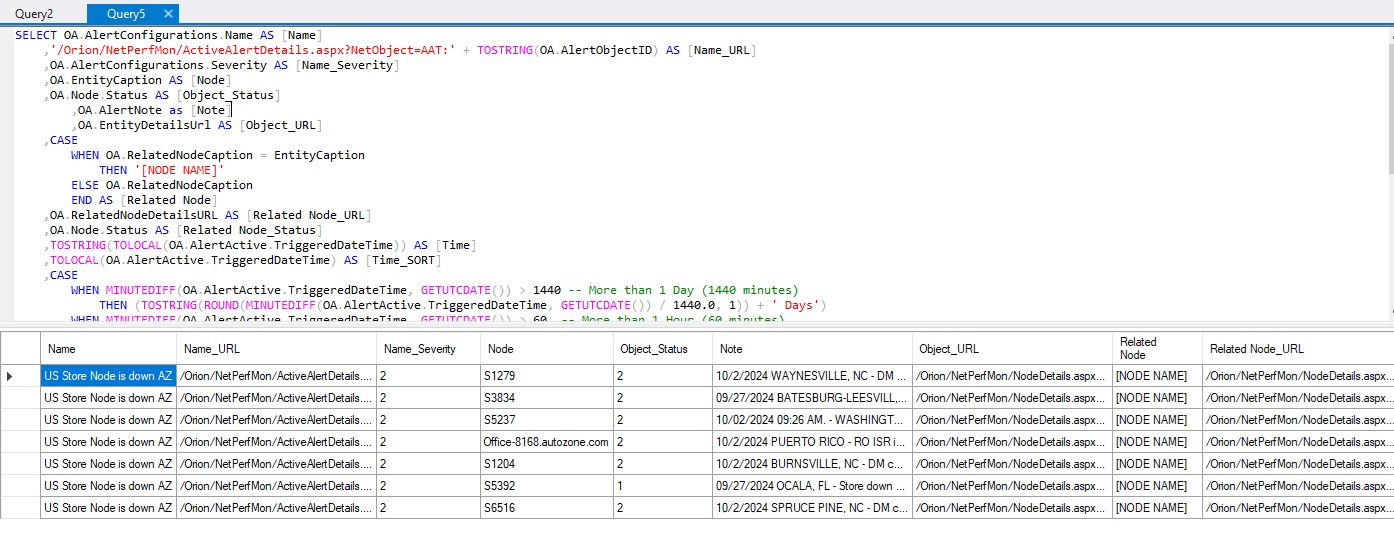
Task: Select the Office-8168.autozone.com node cell
Action: coord(546,442)
